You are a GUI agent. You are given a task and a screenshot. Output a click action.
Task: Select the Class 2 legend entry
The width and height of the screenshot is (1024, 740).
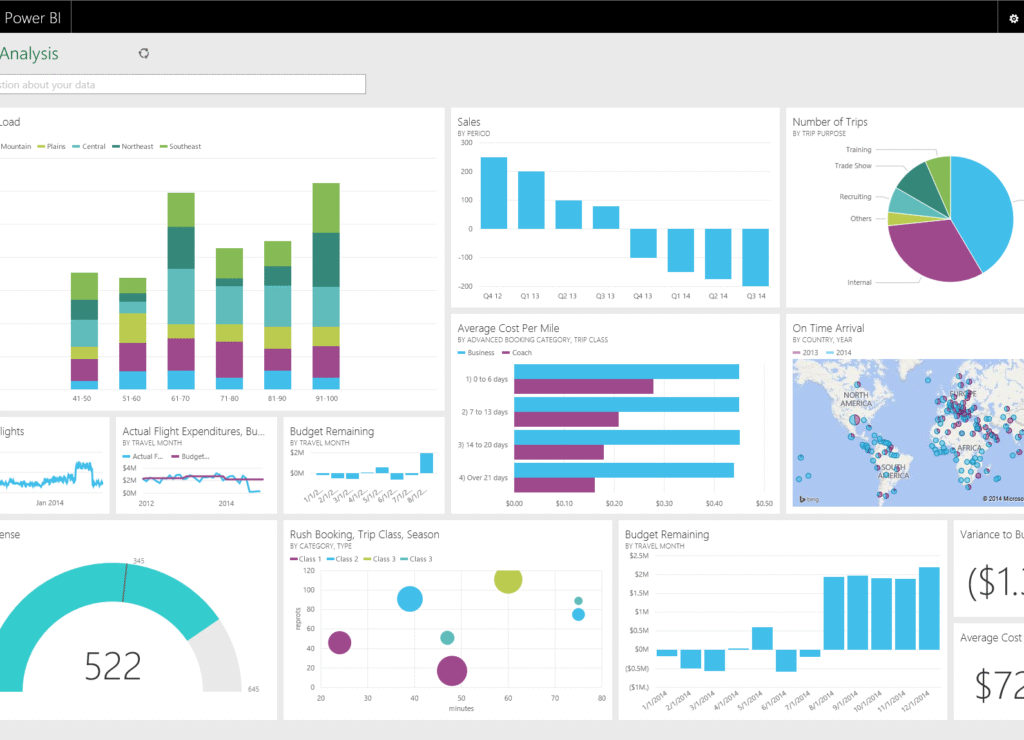pos(342,559)
